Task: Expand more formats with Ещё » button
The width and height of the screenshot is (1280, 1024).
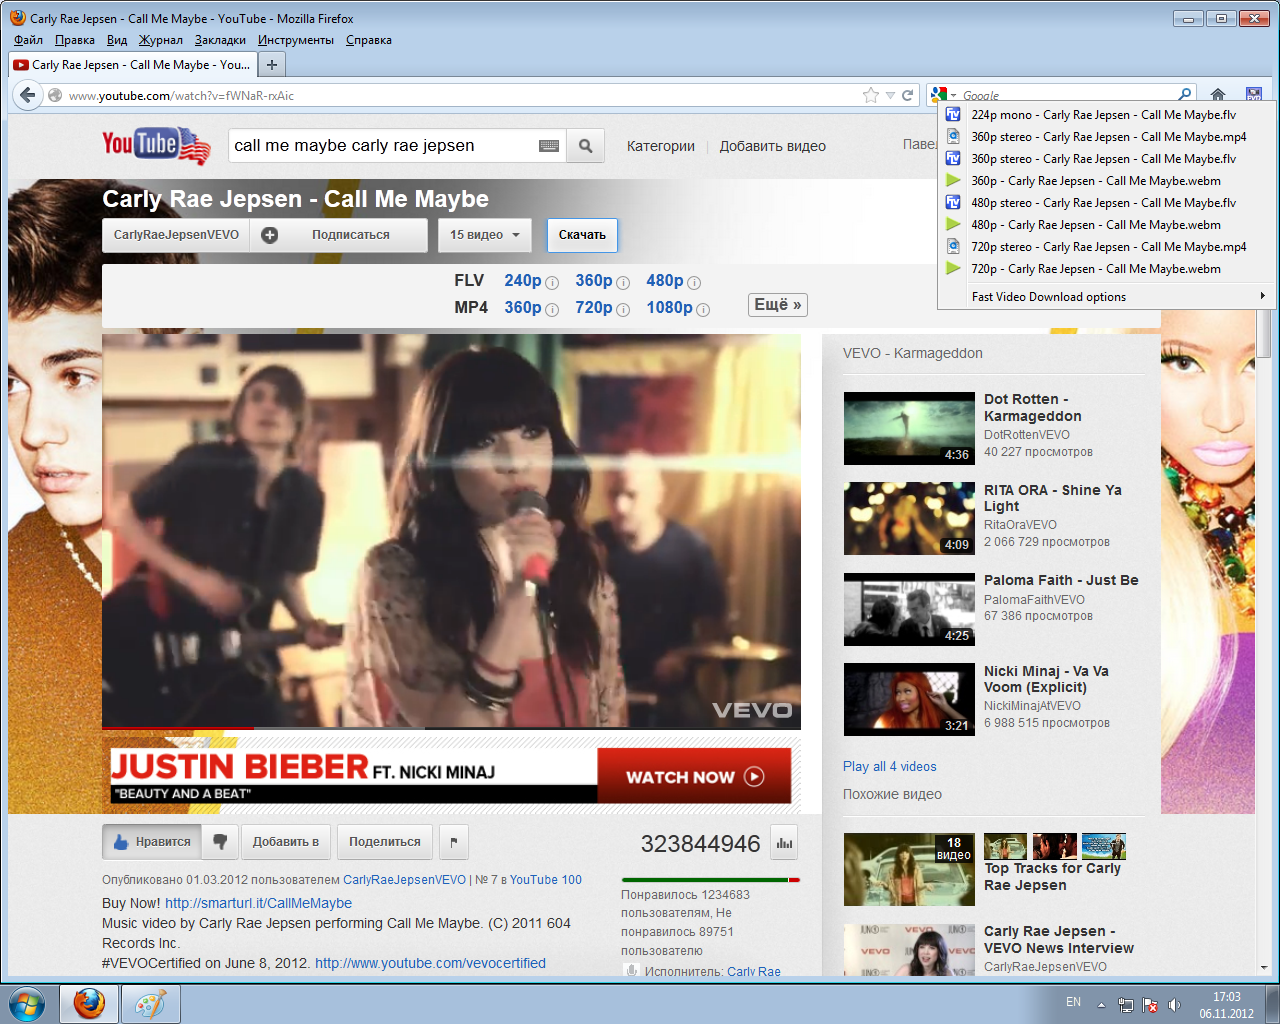Action: 778,305
